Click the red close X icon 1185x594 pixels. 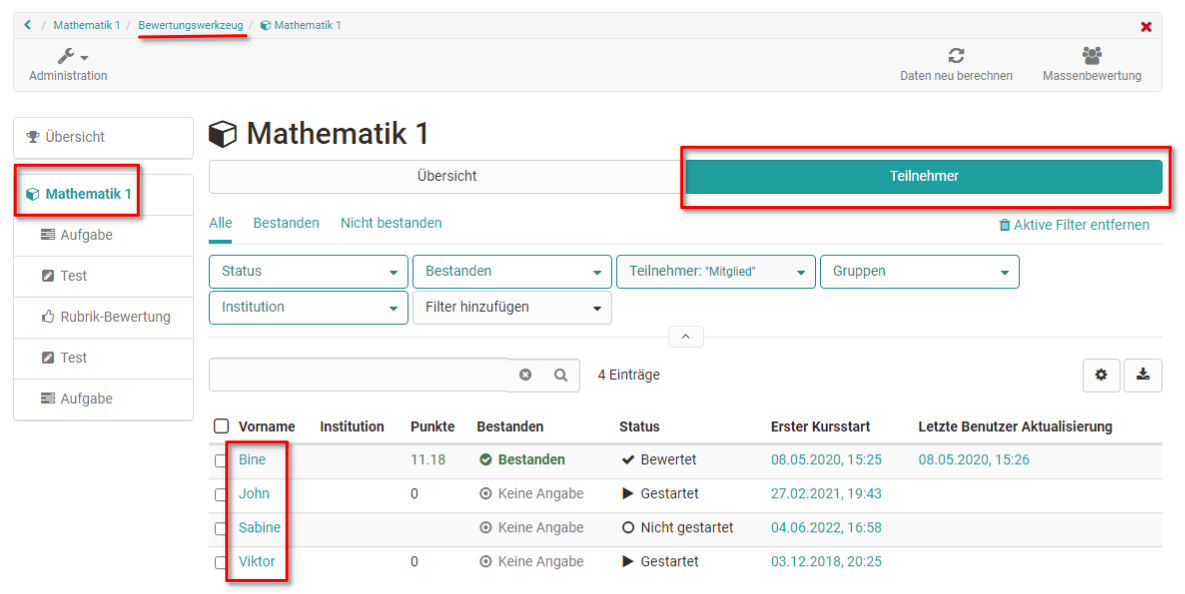[1146, 26]
